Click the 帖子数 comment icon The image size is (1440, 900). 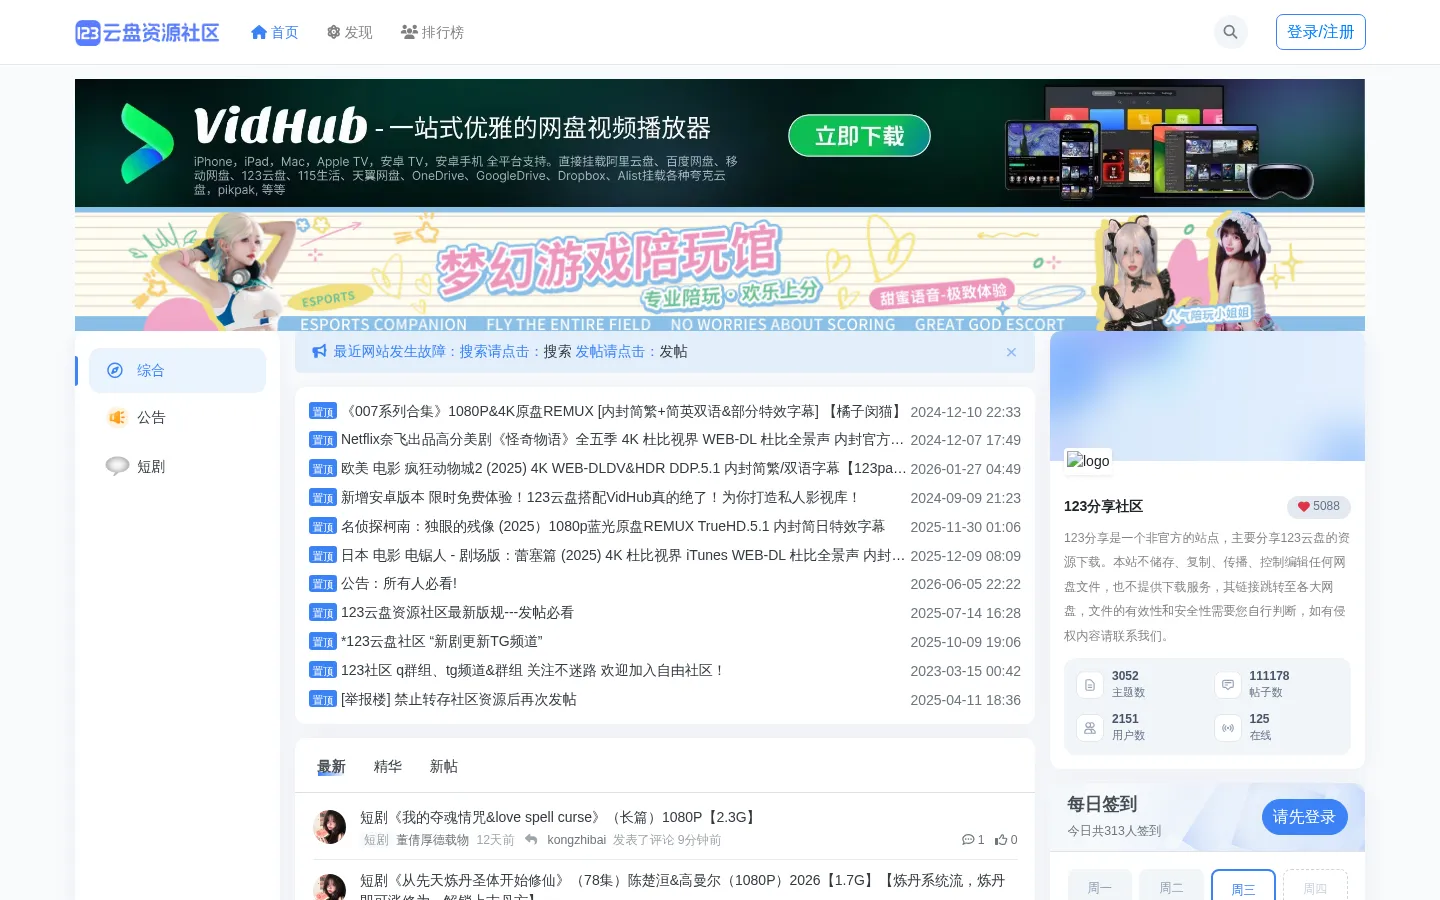(x=1227, y=684)
